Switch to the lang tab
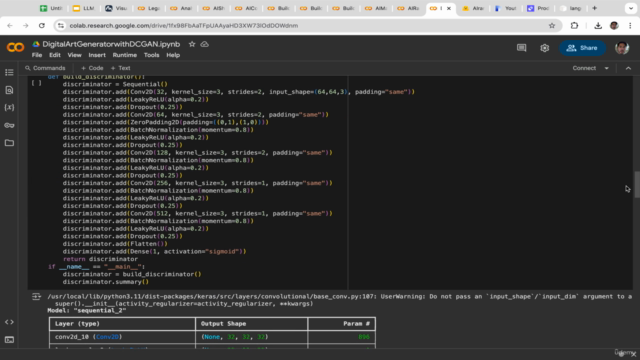The width and height of the screenshot is (640, 360). pos(571,8)
